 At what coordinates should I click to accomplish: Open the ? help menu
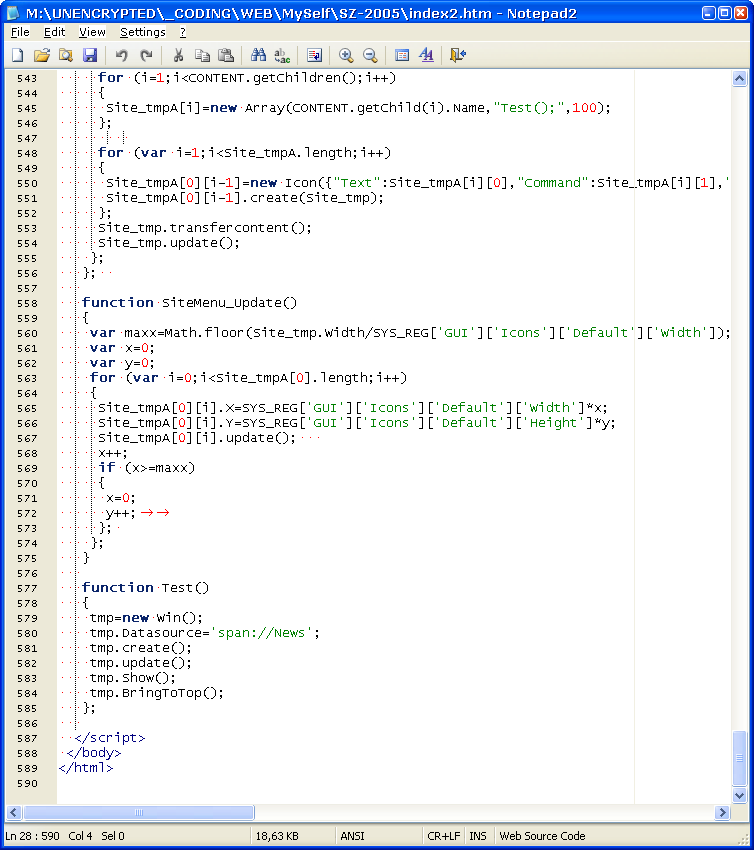(x=183, y=32)
